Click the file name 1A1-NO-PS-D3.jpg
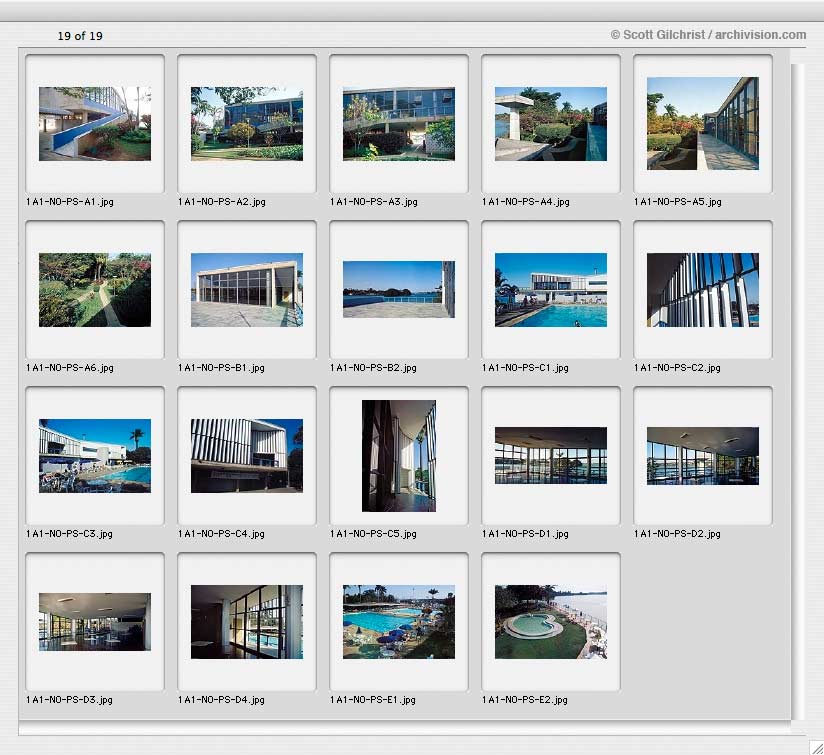 point(69,700)
